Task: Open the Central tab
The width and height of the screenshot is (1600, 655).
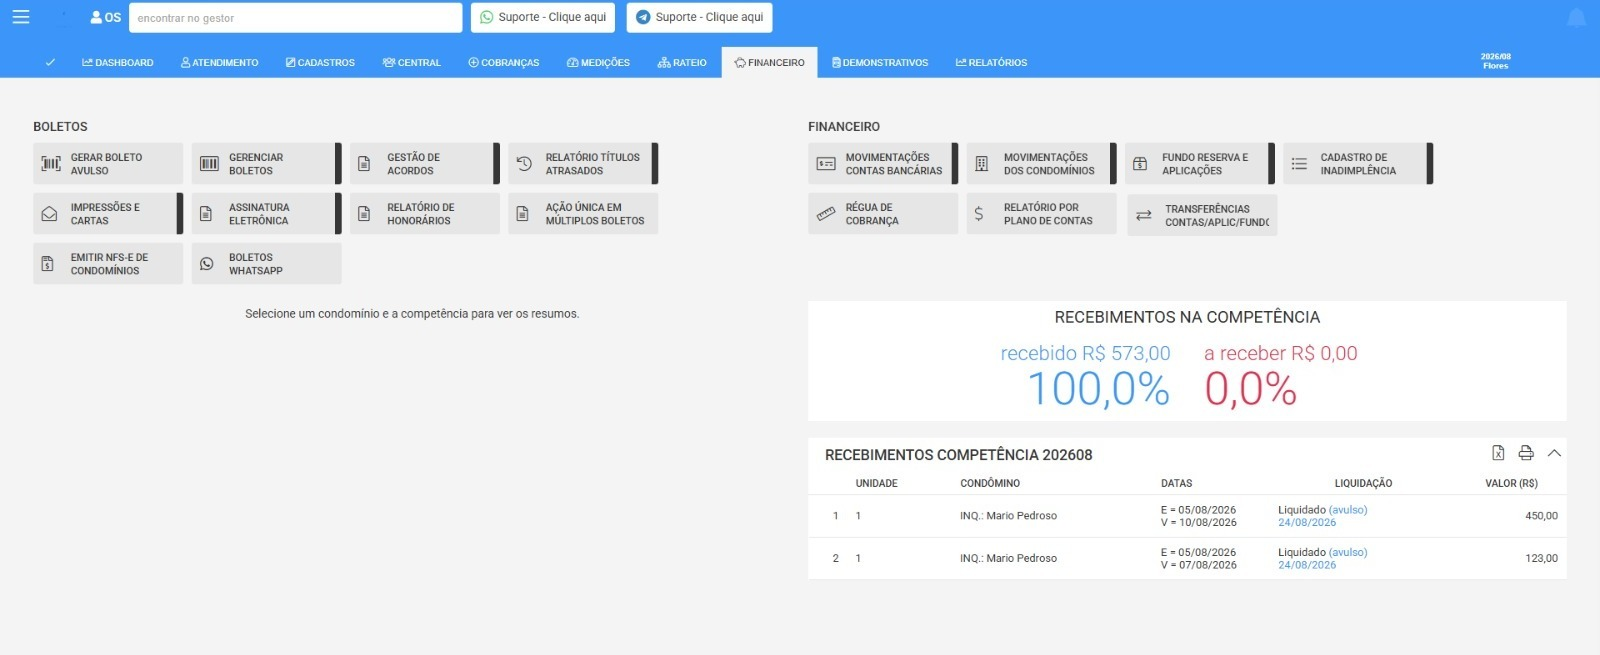Action: 412,62
